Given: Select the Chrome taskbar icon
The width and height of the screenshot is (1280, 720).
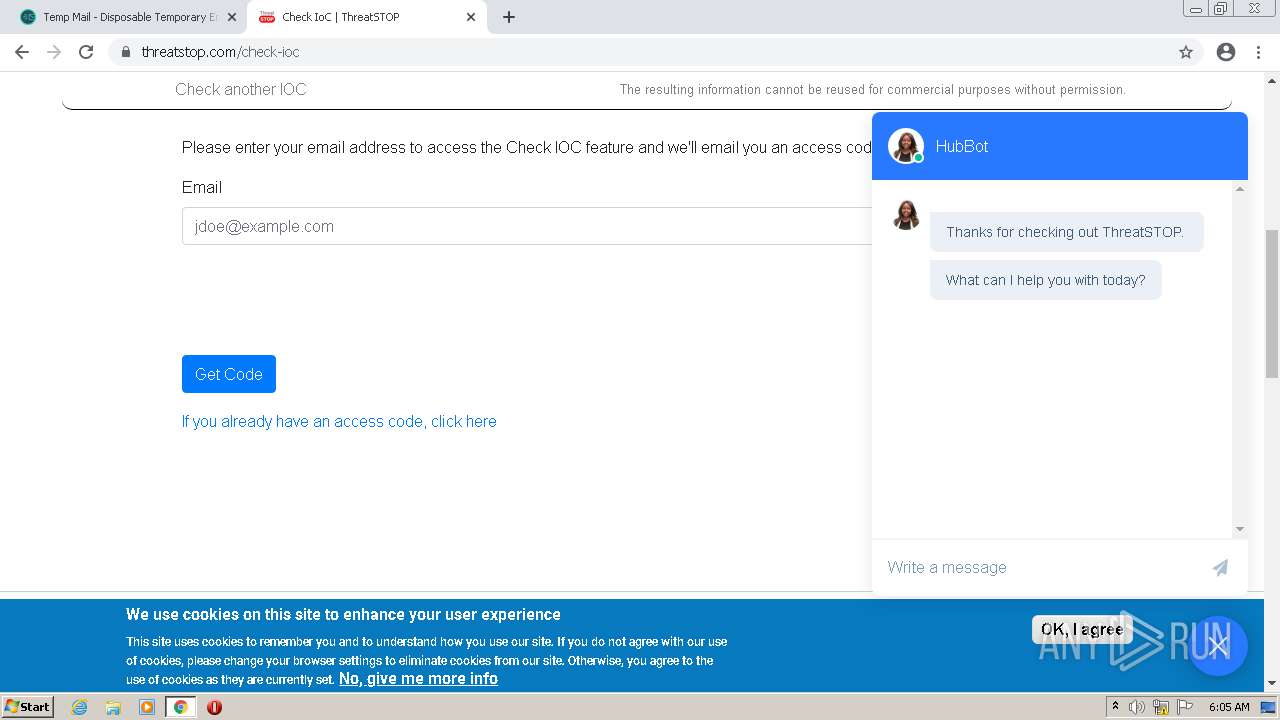Looking at the screenshot, I should (x=181, y=707).
